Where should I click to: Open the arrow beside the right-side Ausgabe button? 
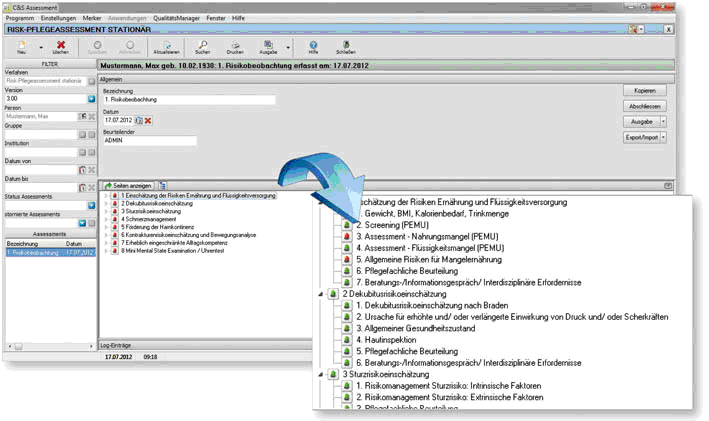(x=663, y=122)
